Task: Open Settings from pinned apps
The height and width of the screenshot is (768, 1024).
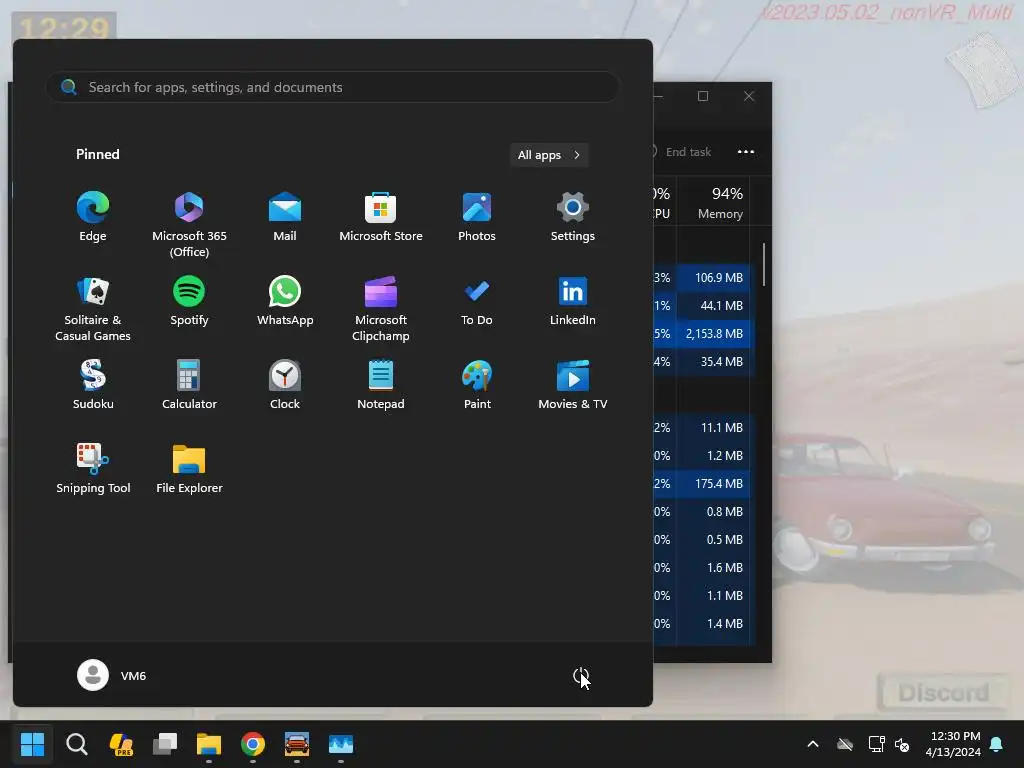Action: coord(573,217)
